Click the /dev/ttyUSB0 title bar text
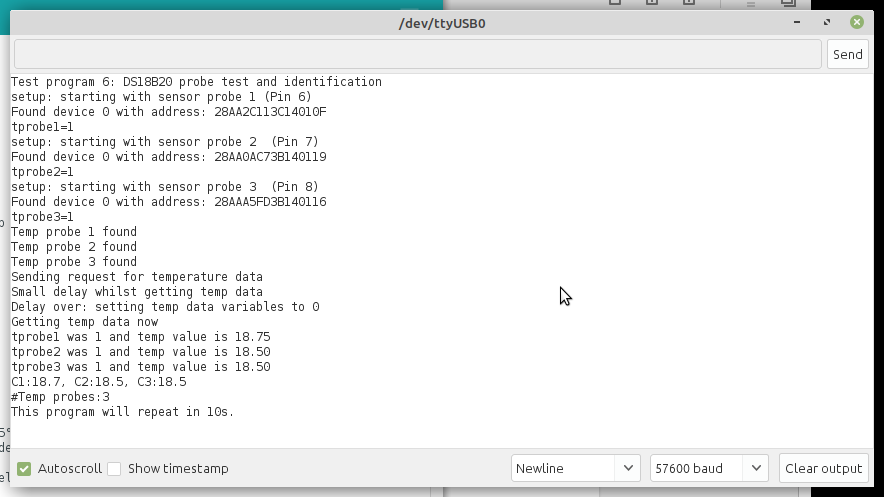The width and height of the screenshot is (884, 497). (442, 24)
